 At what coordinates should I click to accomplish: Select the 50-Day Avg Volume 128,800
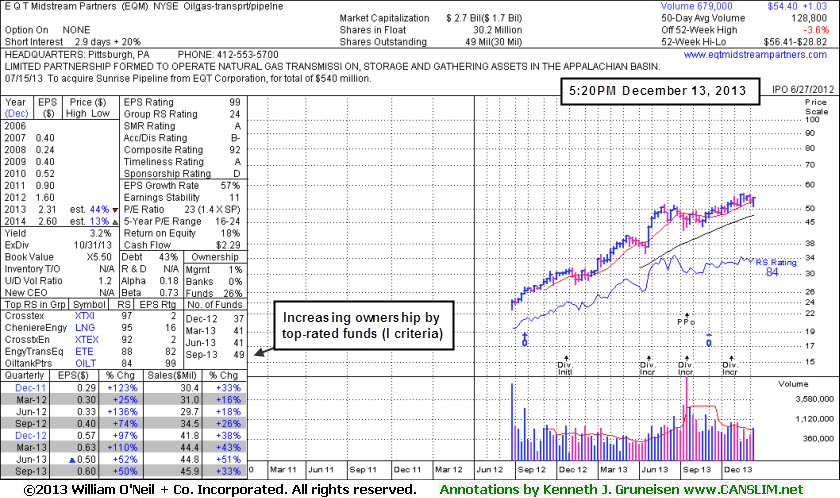point(809,18)
